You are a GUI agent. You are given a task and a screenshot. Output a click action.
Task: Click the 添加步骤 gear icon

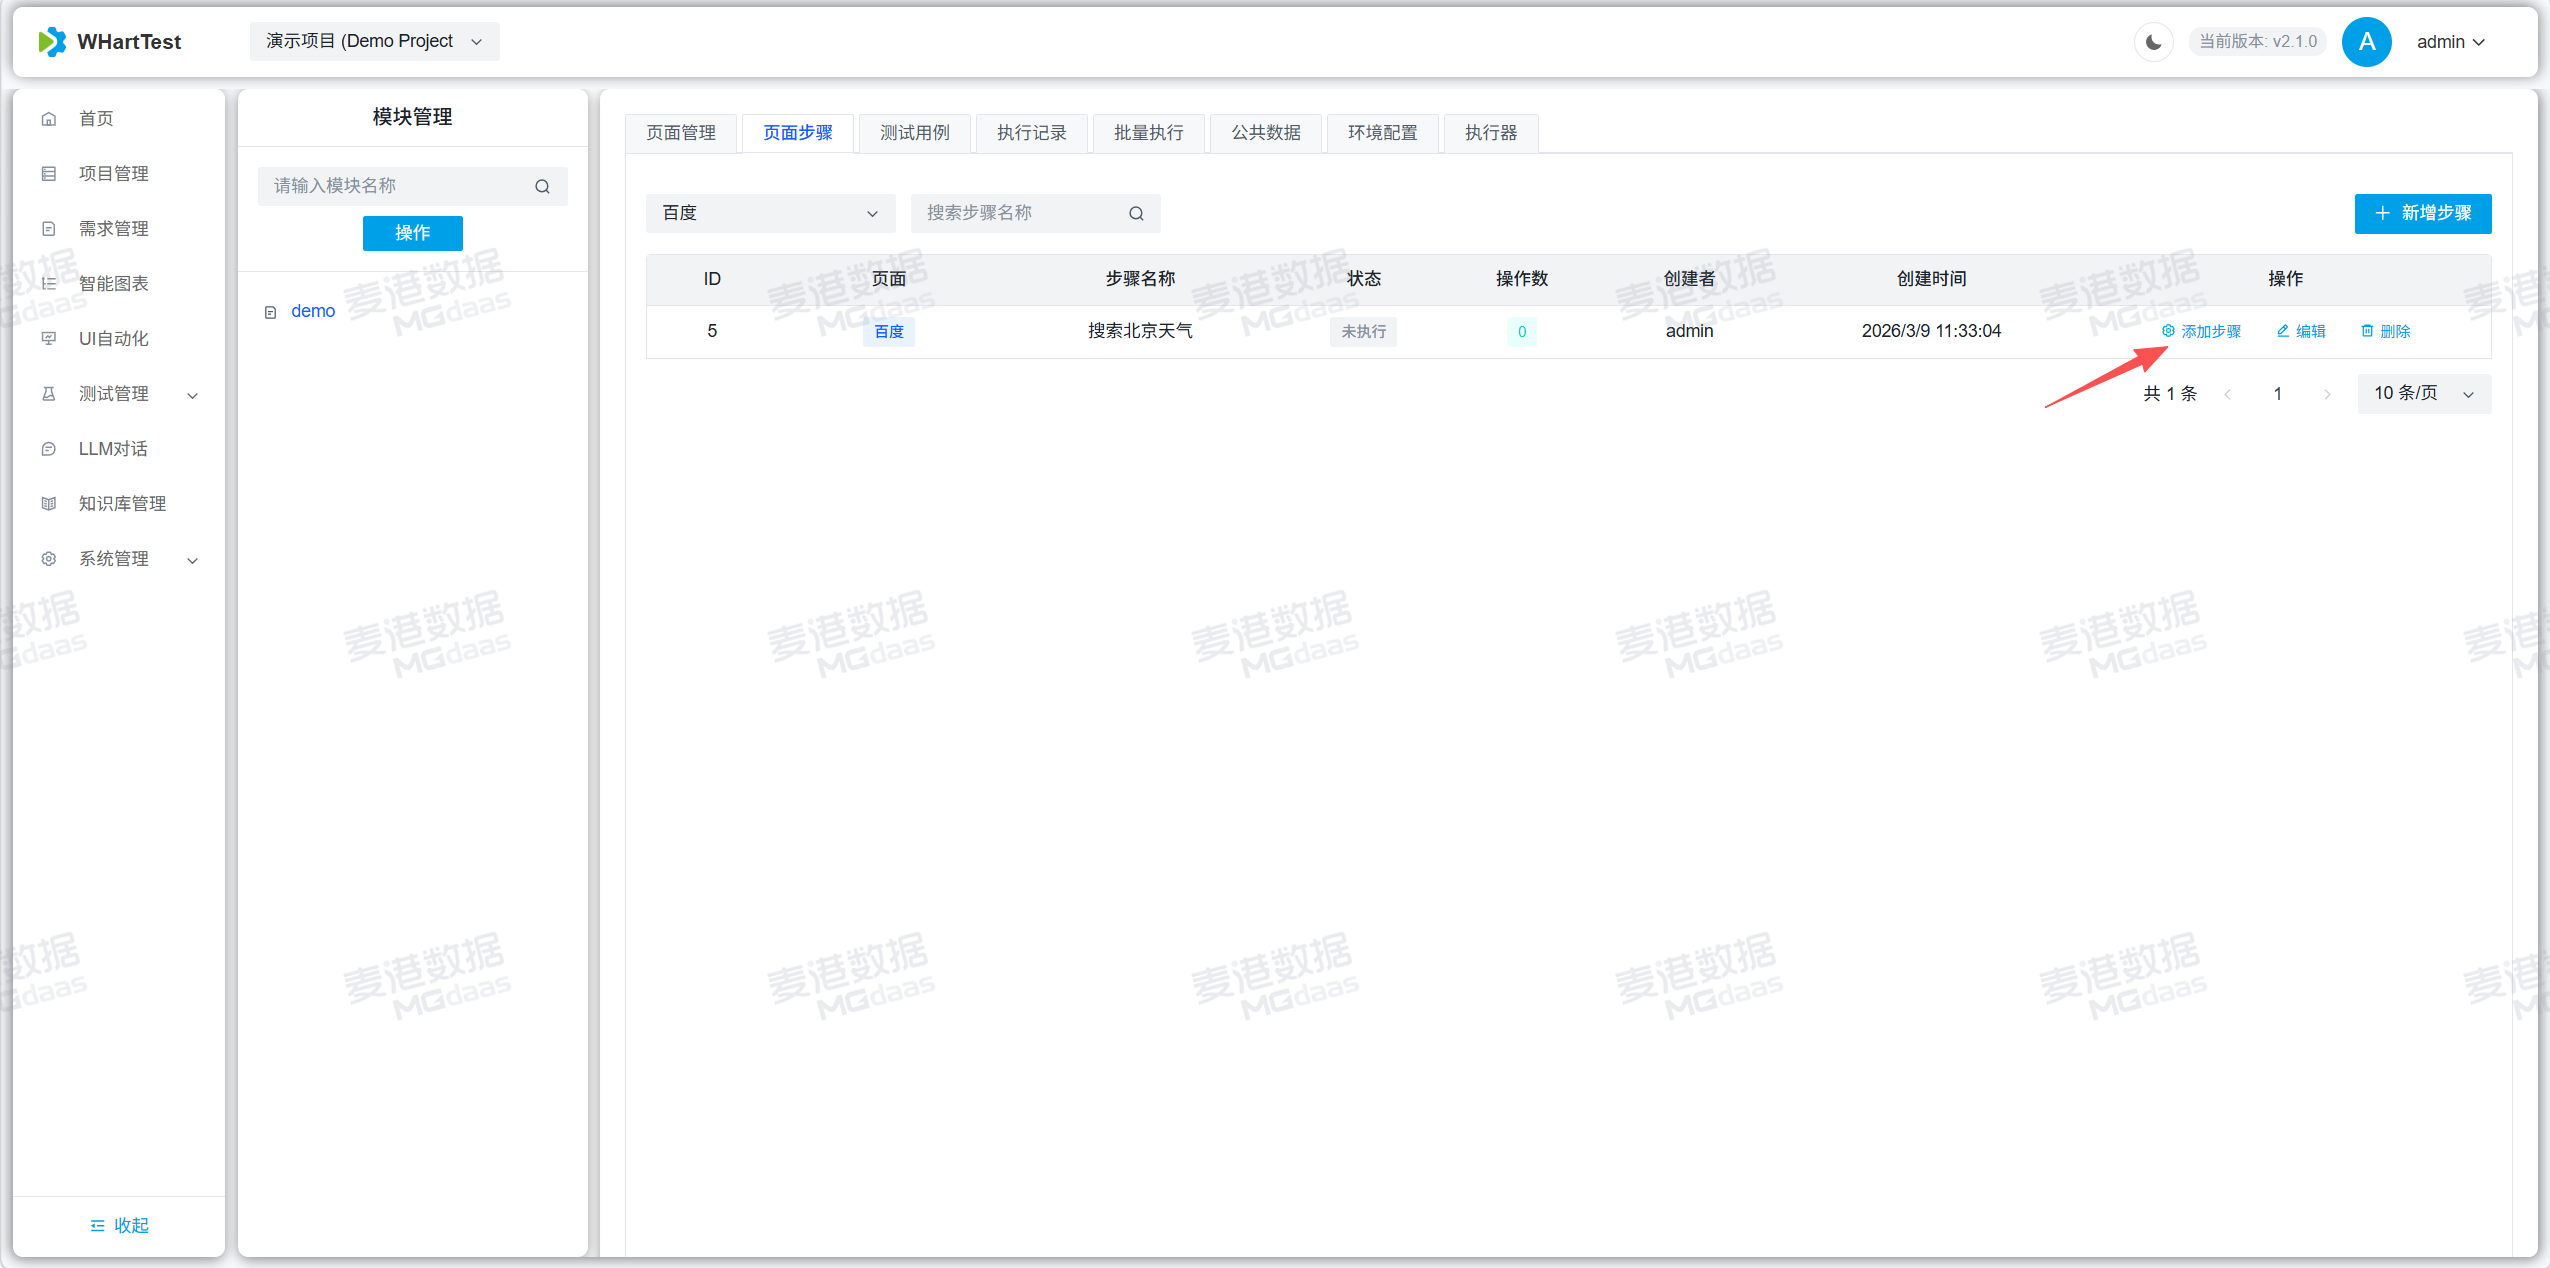(2168, 331)
